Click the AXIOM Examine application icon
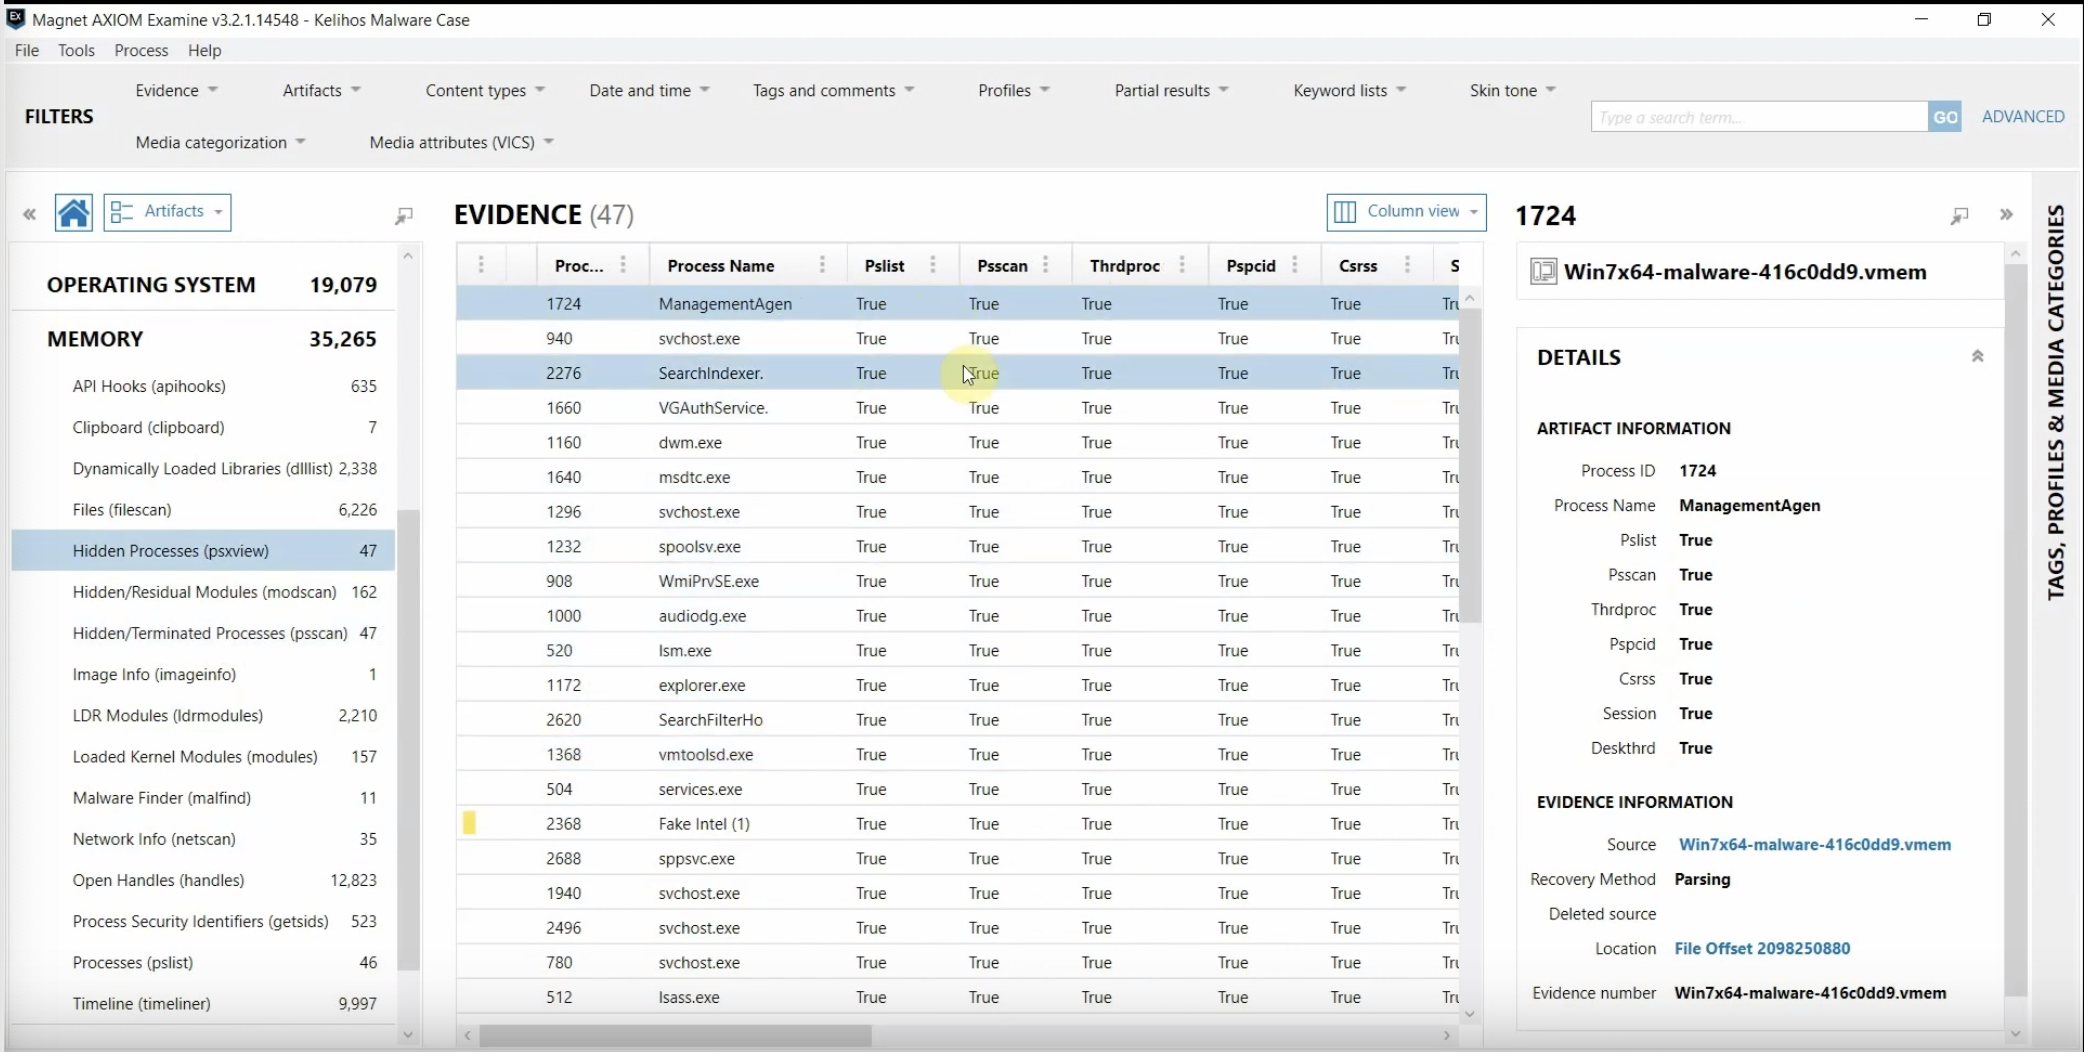 click(16, 18)
